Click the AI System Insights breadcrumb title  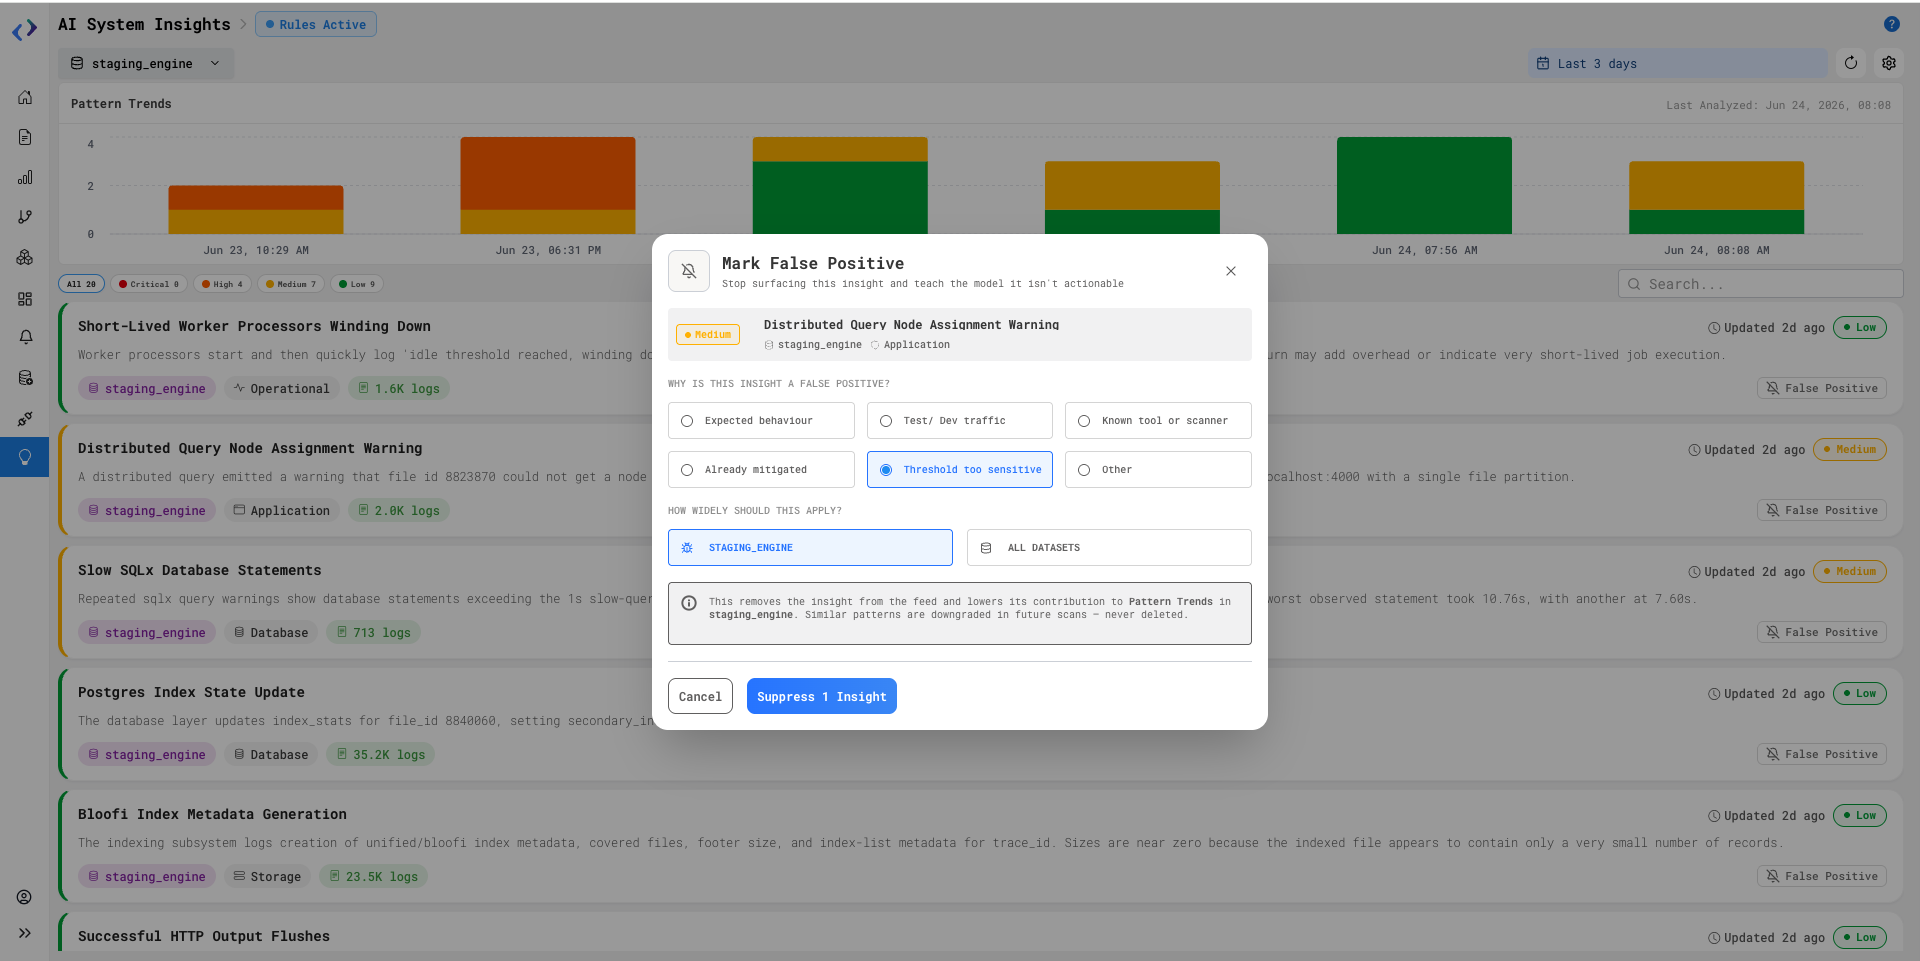(144, 24)
